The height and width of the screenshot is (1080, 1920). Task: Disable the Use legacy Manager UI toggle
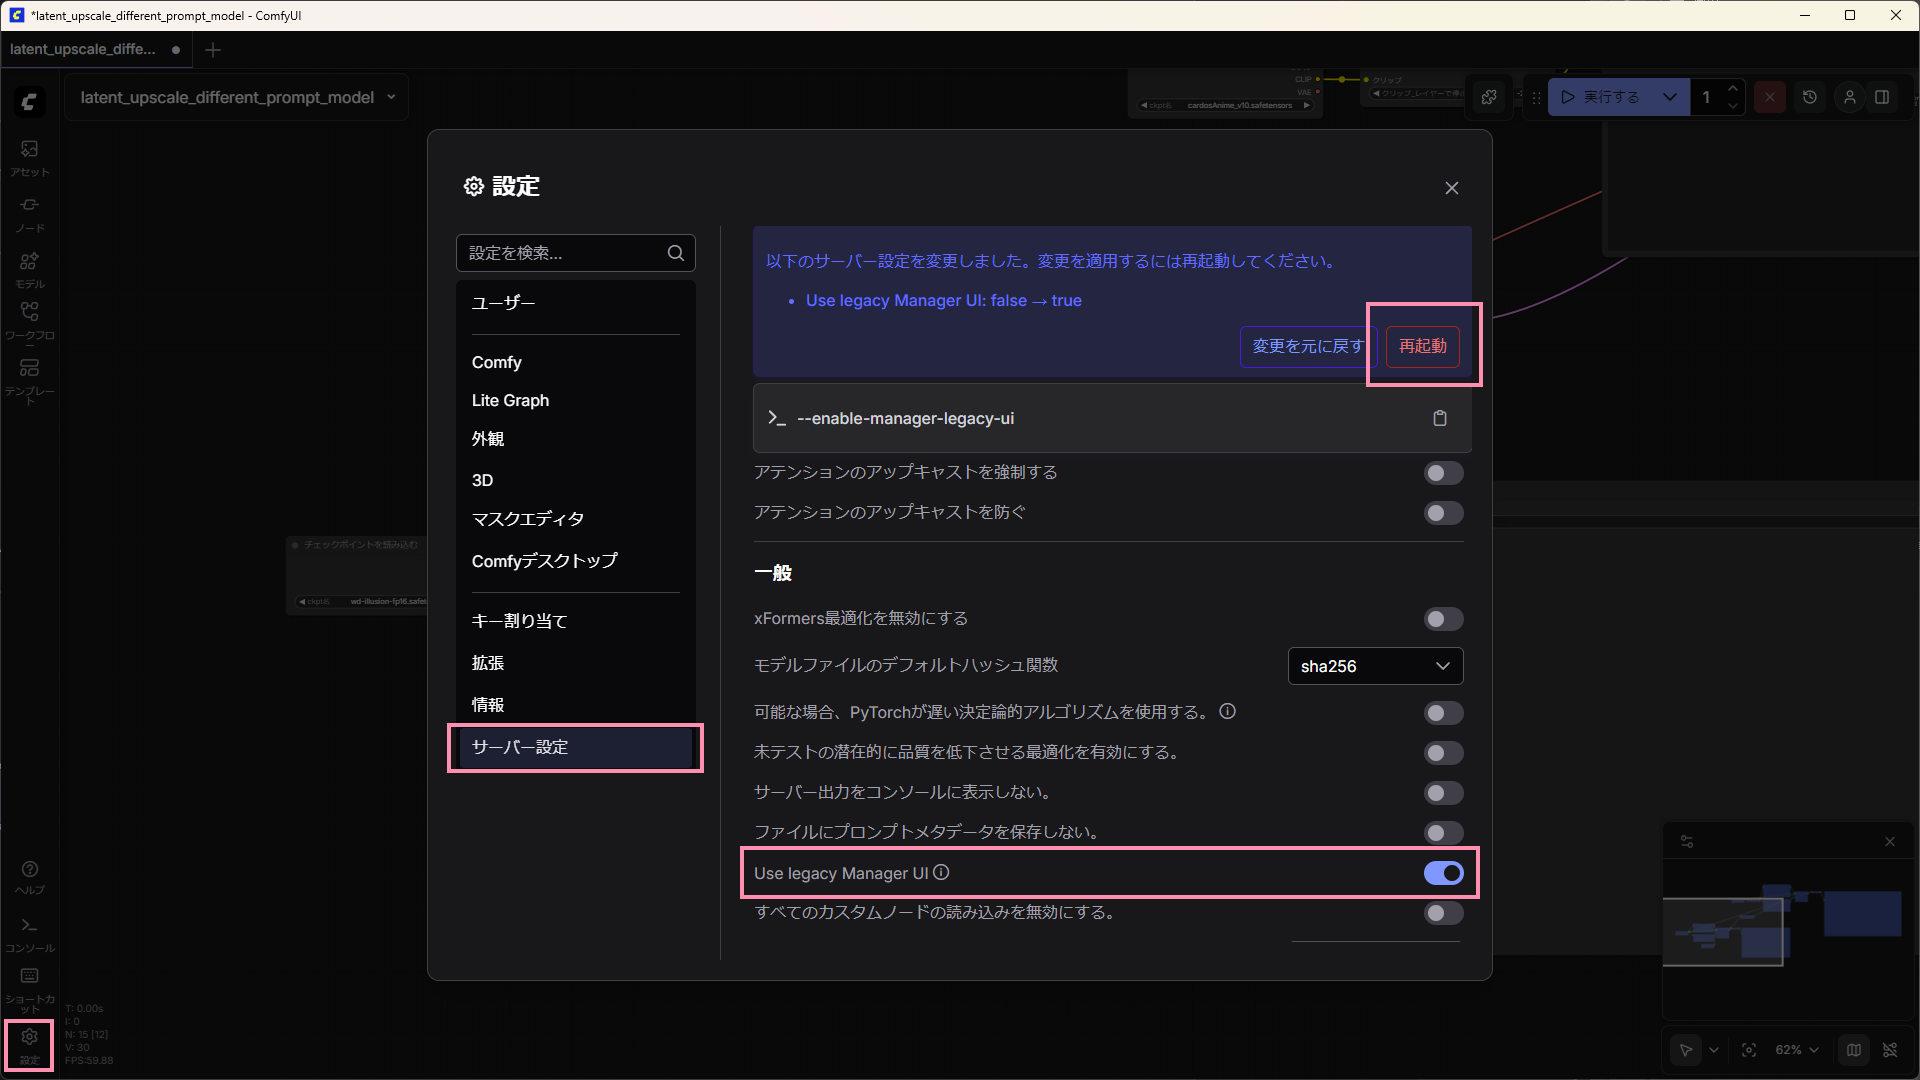(x=1443, y=873)
